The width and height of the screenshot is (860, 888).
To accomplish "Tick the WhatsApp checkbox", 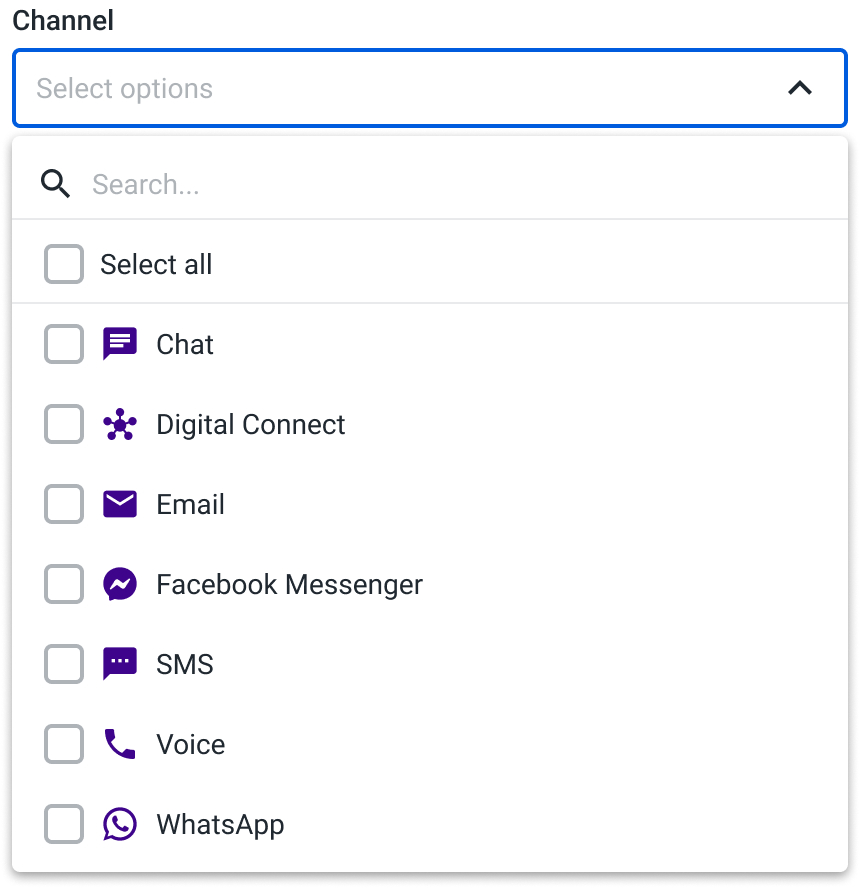I will click(64, 824).
